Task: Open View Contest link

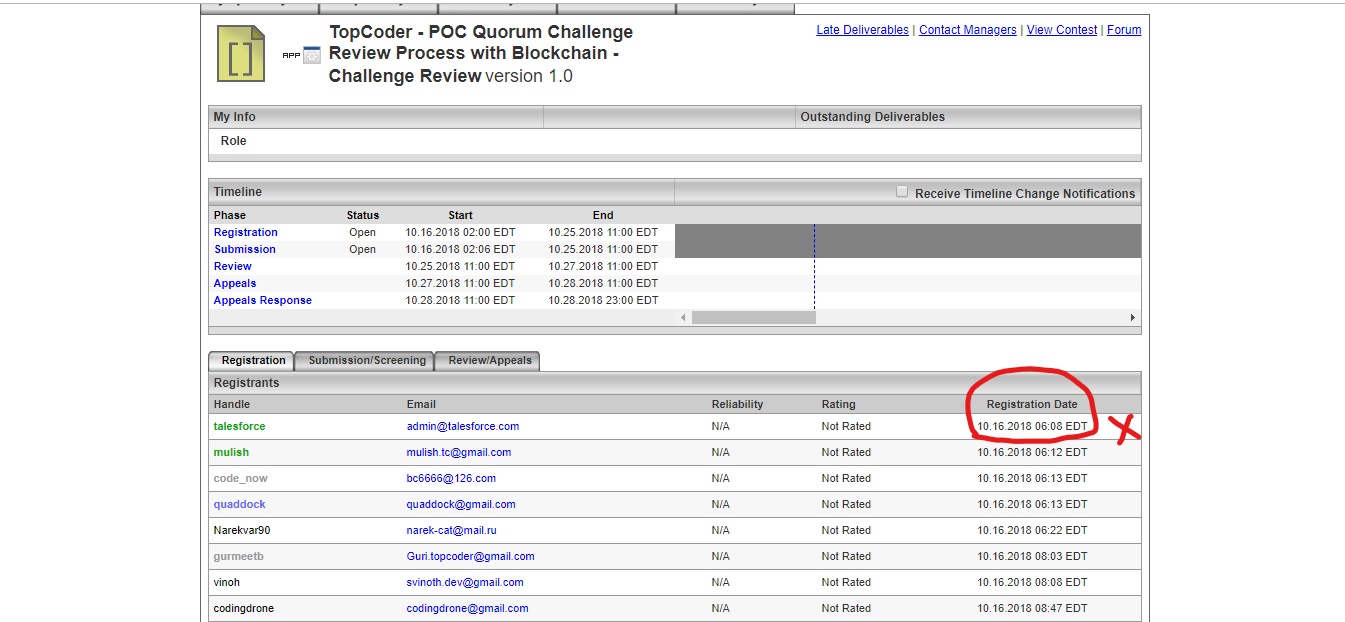Action: [1062, 30]
